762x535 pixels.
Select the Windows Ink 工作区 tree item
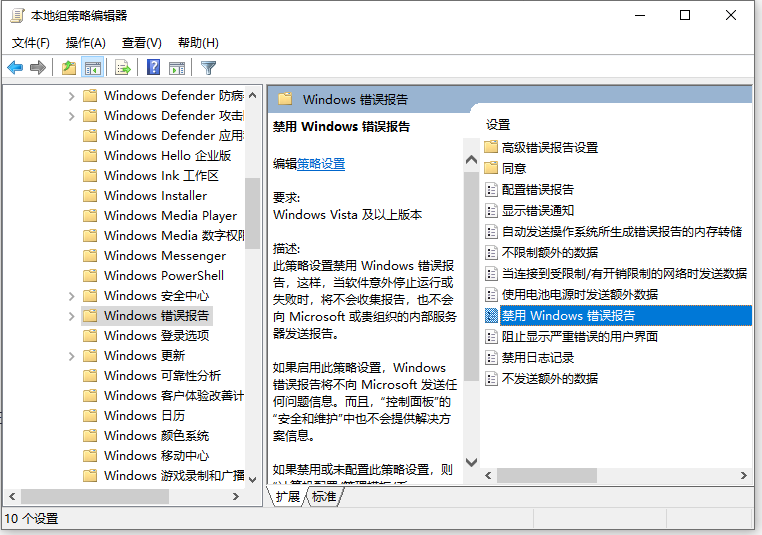[x=161, y=175]
